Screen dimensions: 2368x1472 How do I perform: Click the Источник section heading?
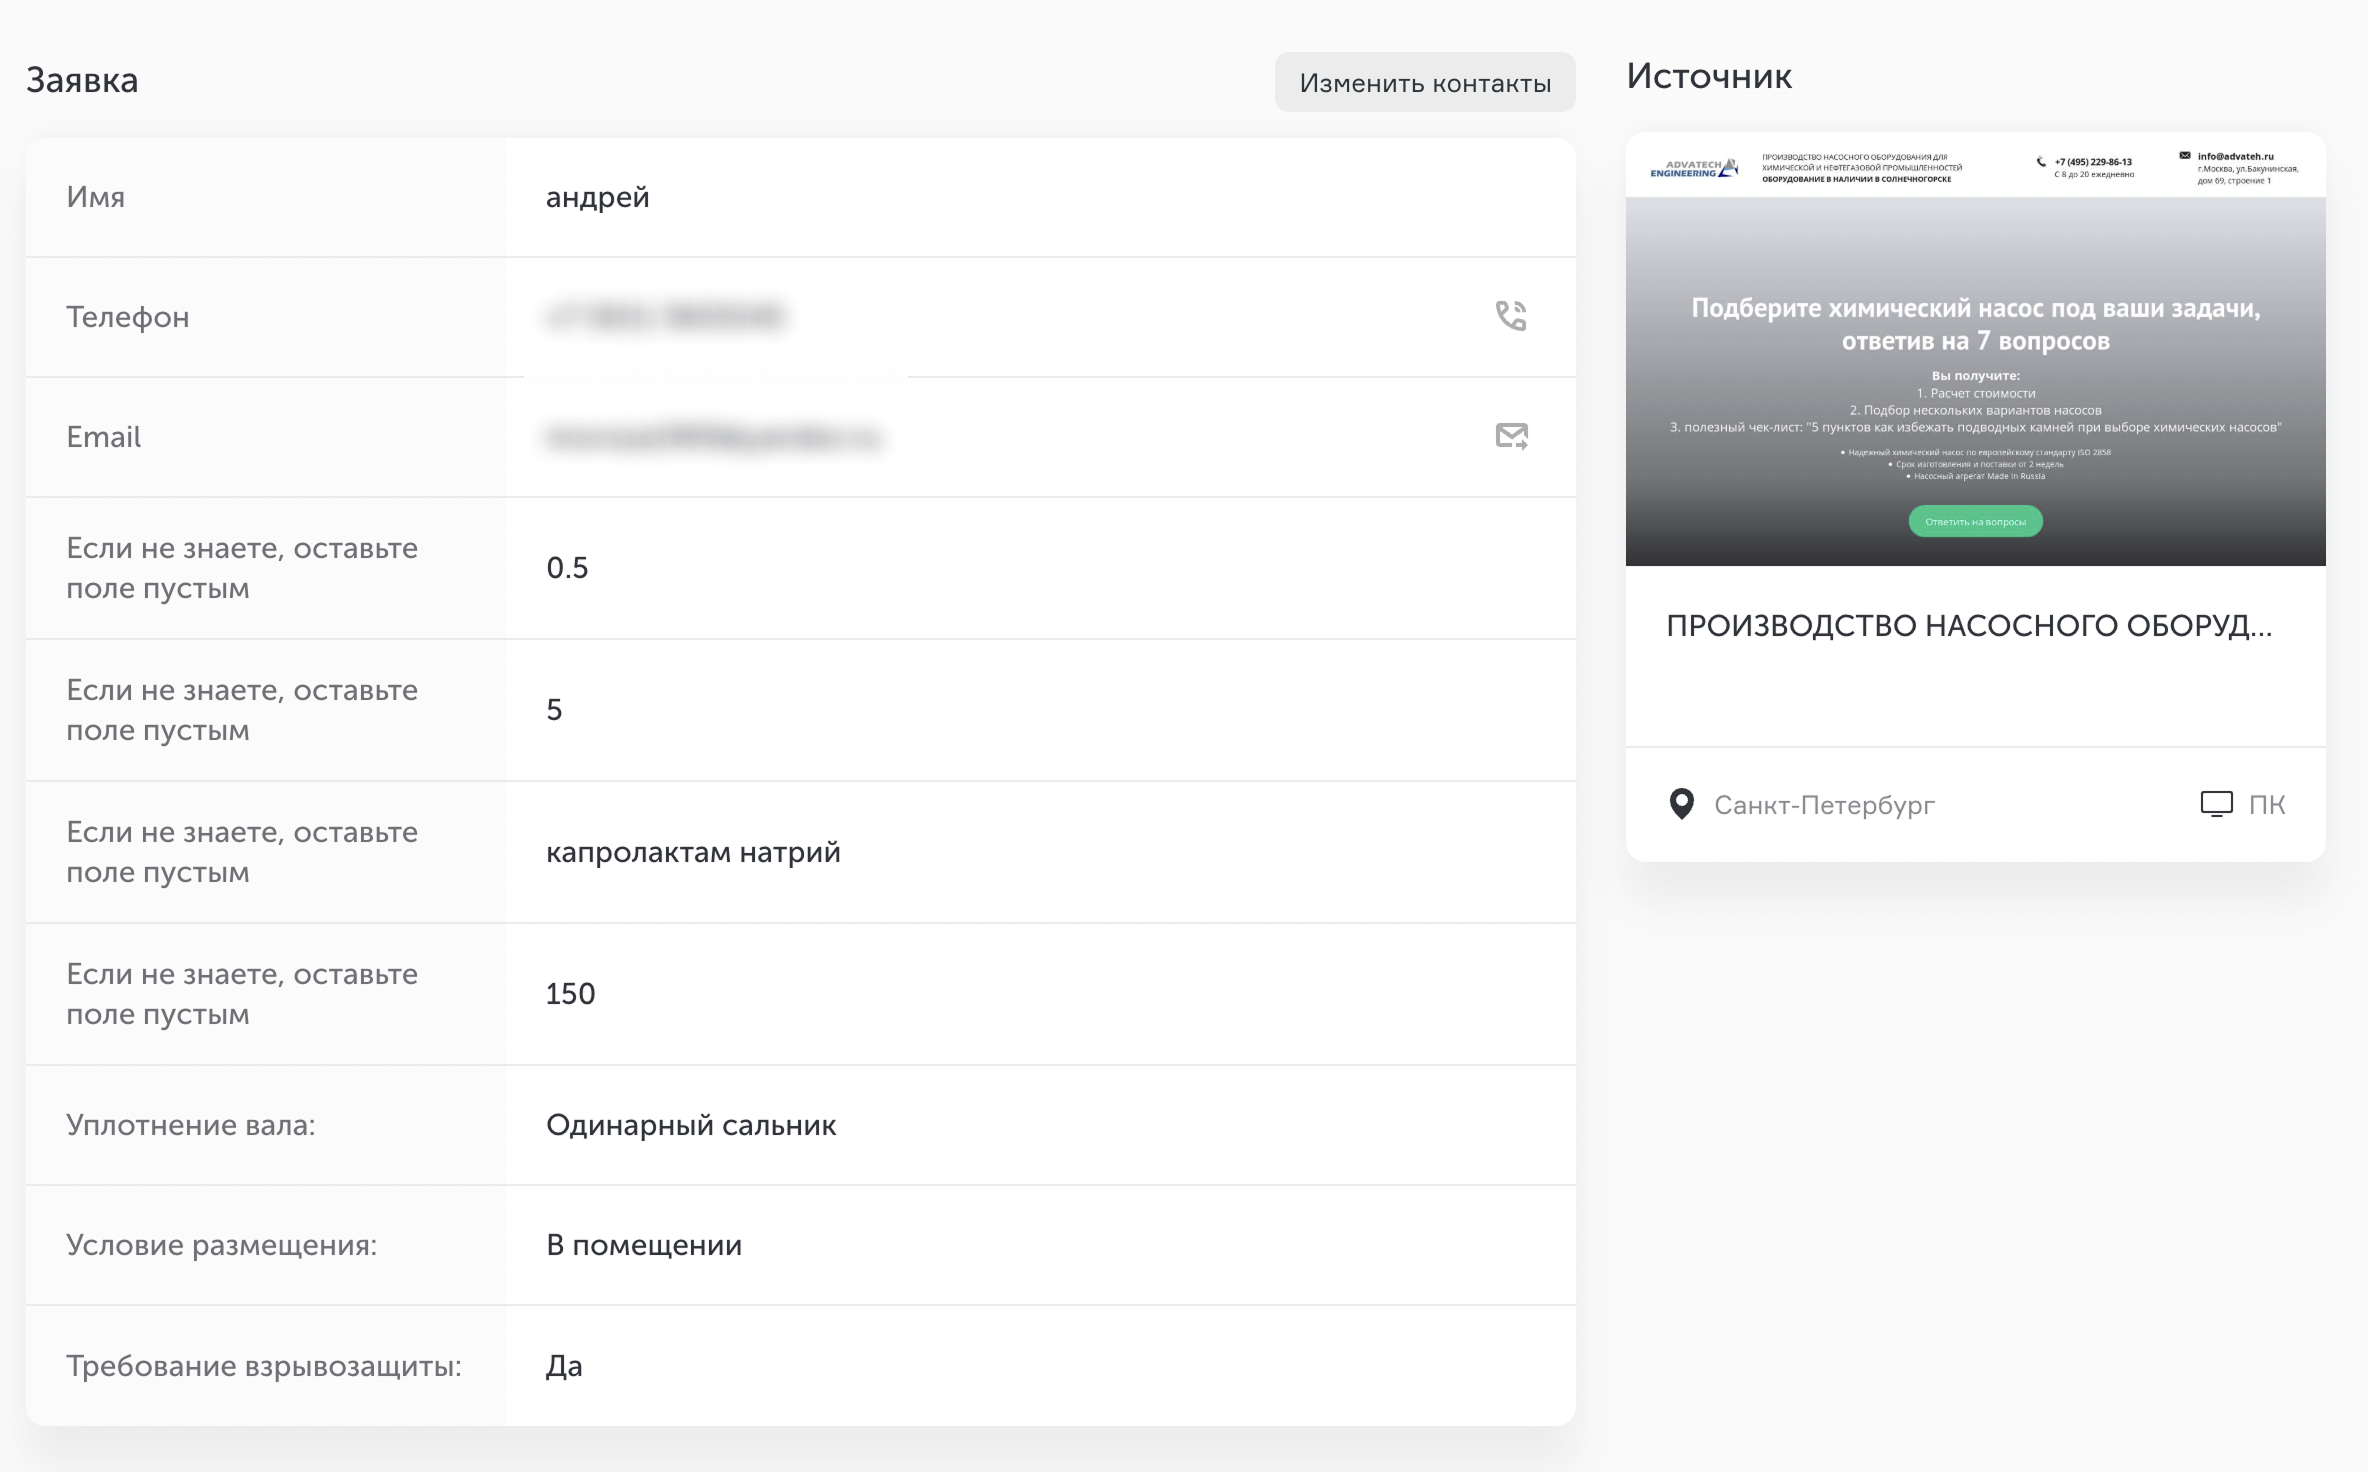pyautogui.click(x=1709, y=76)
